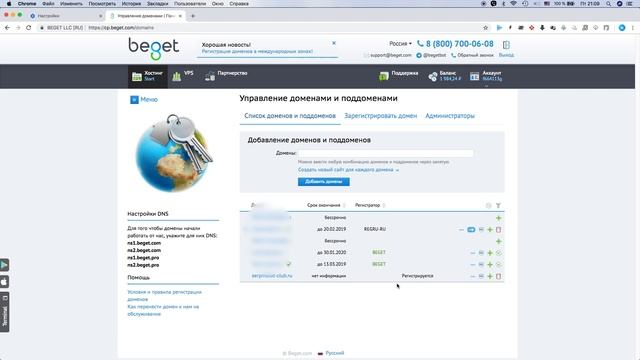Open the Chrome Файл menu

48,4
